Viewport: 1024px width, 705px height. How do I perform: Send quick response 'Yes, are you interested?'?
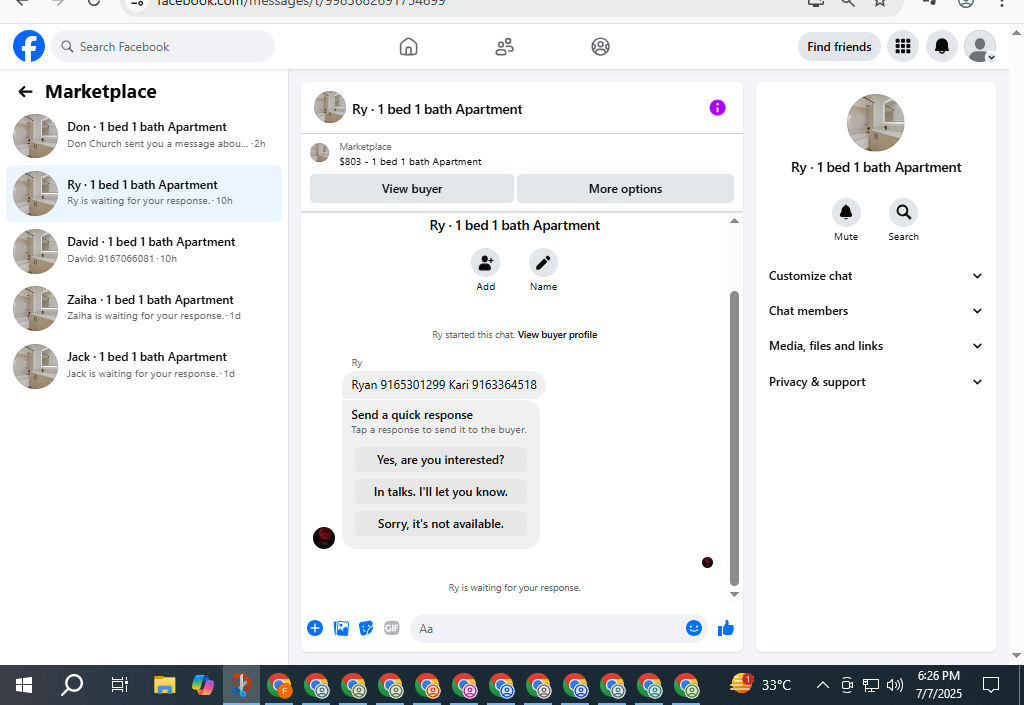click(441, 460)
